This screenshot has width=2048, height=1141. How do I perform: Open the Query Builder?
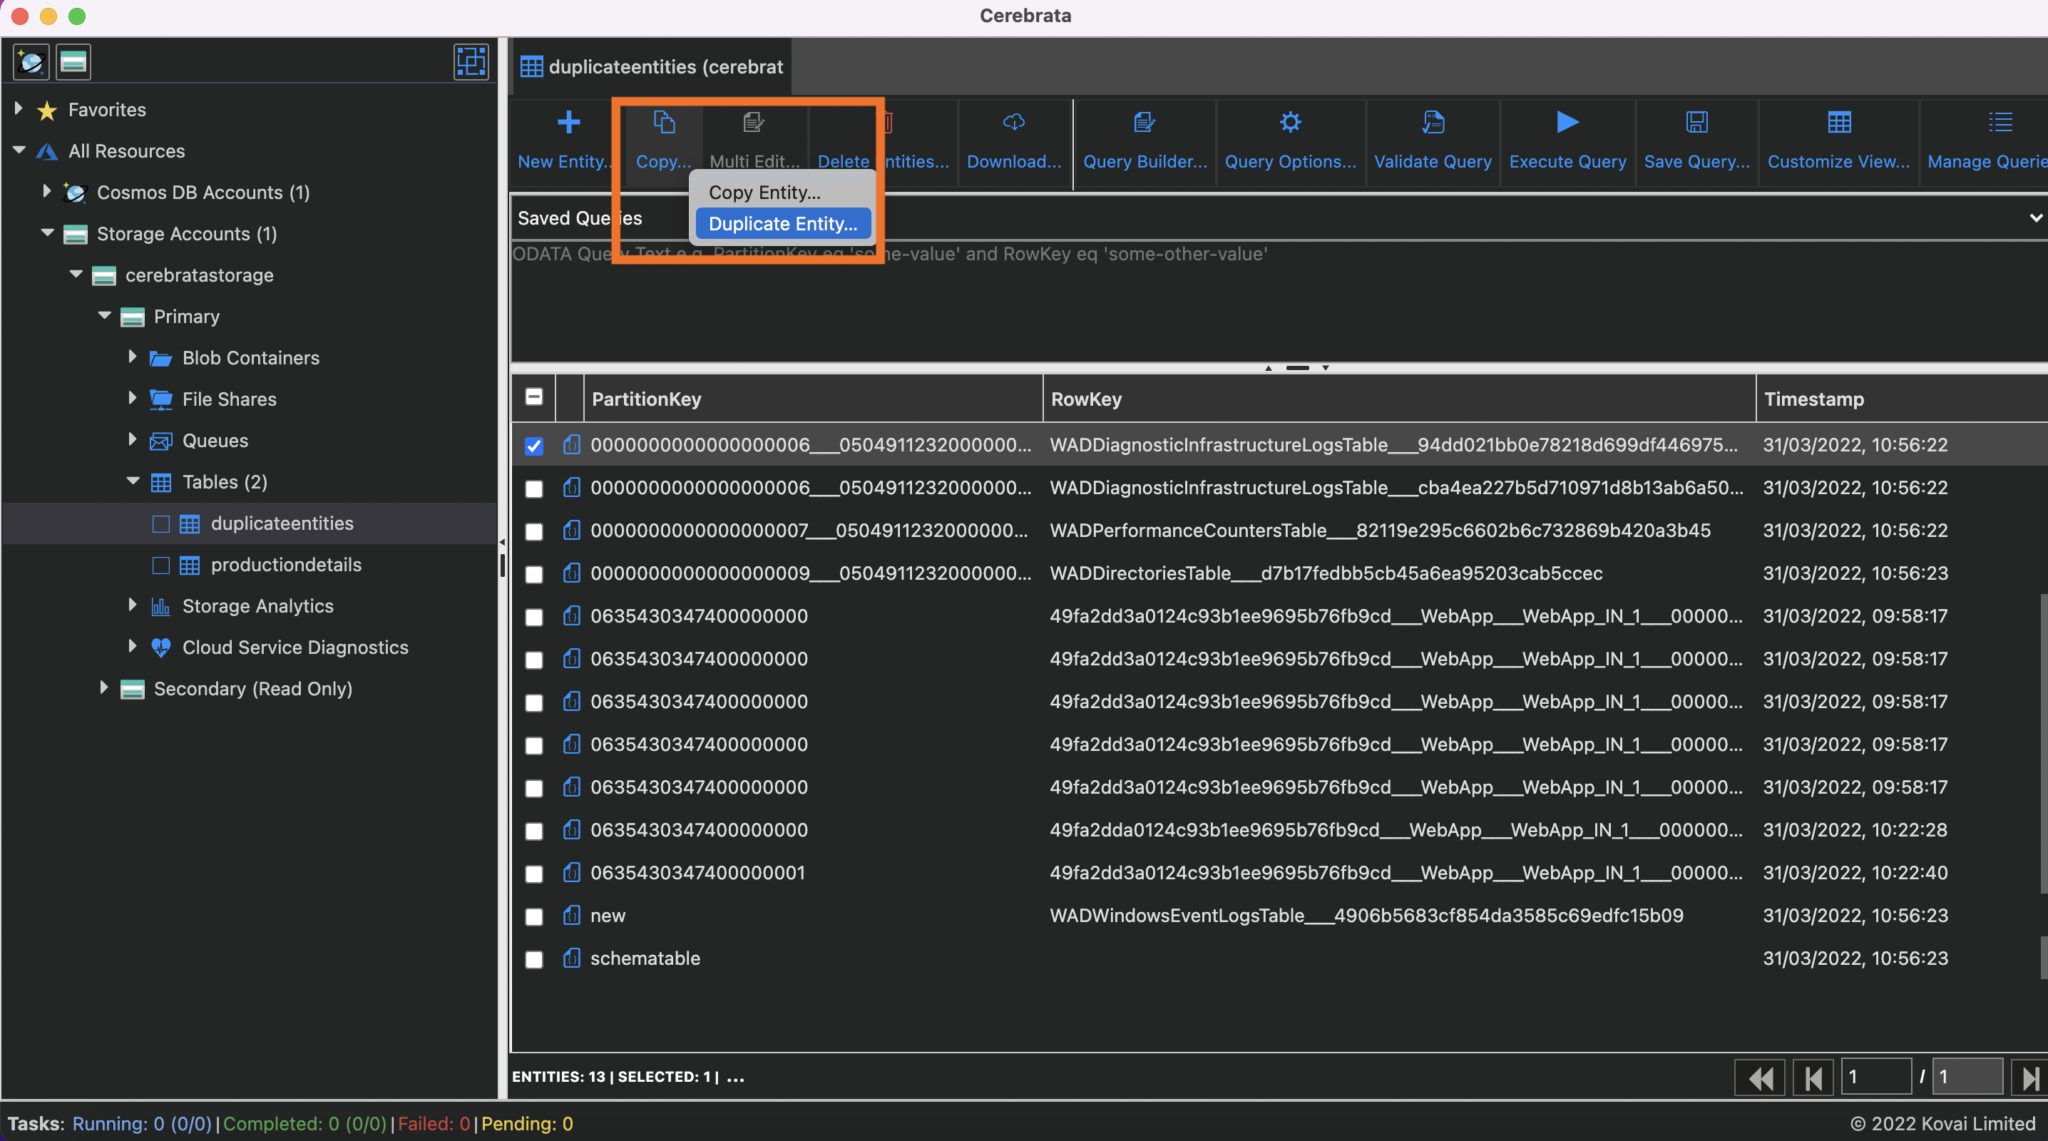(1143, 122)
